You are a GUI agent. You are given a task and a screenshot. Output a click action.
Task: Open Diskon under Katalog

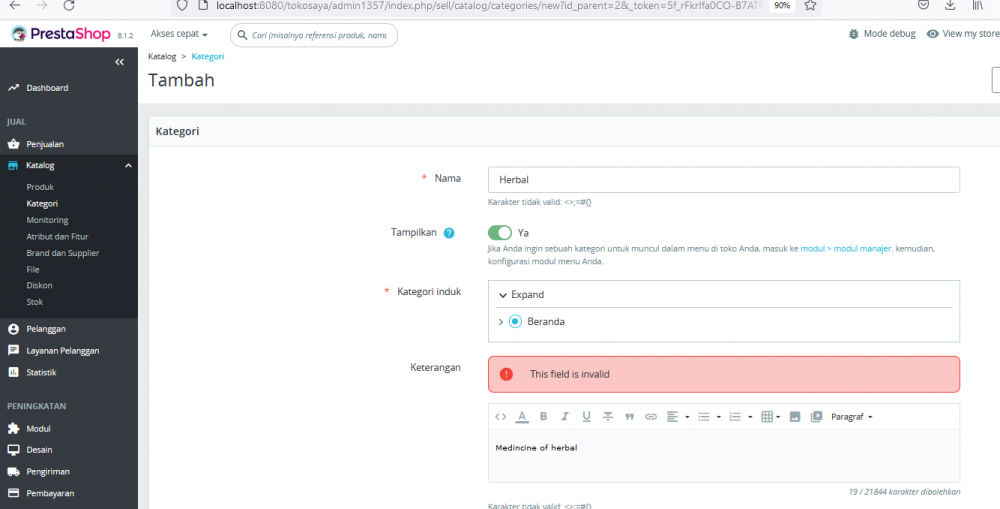click(40, 285)
